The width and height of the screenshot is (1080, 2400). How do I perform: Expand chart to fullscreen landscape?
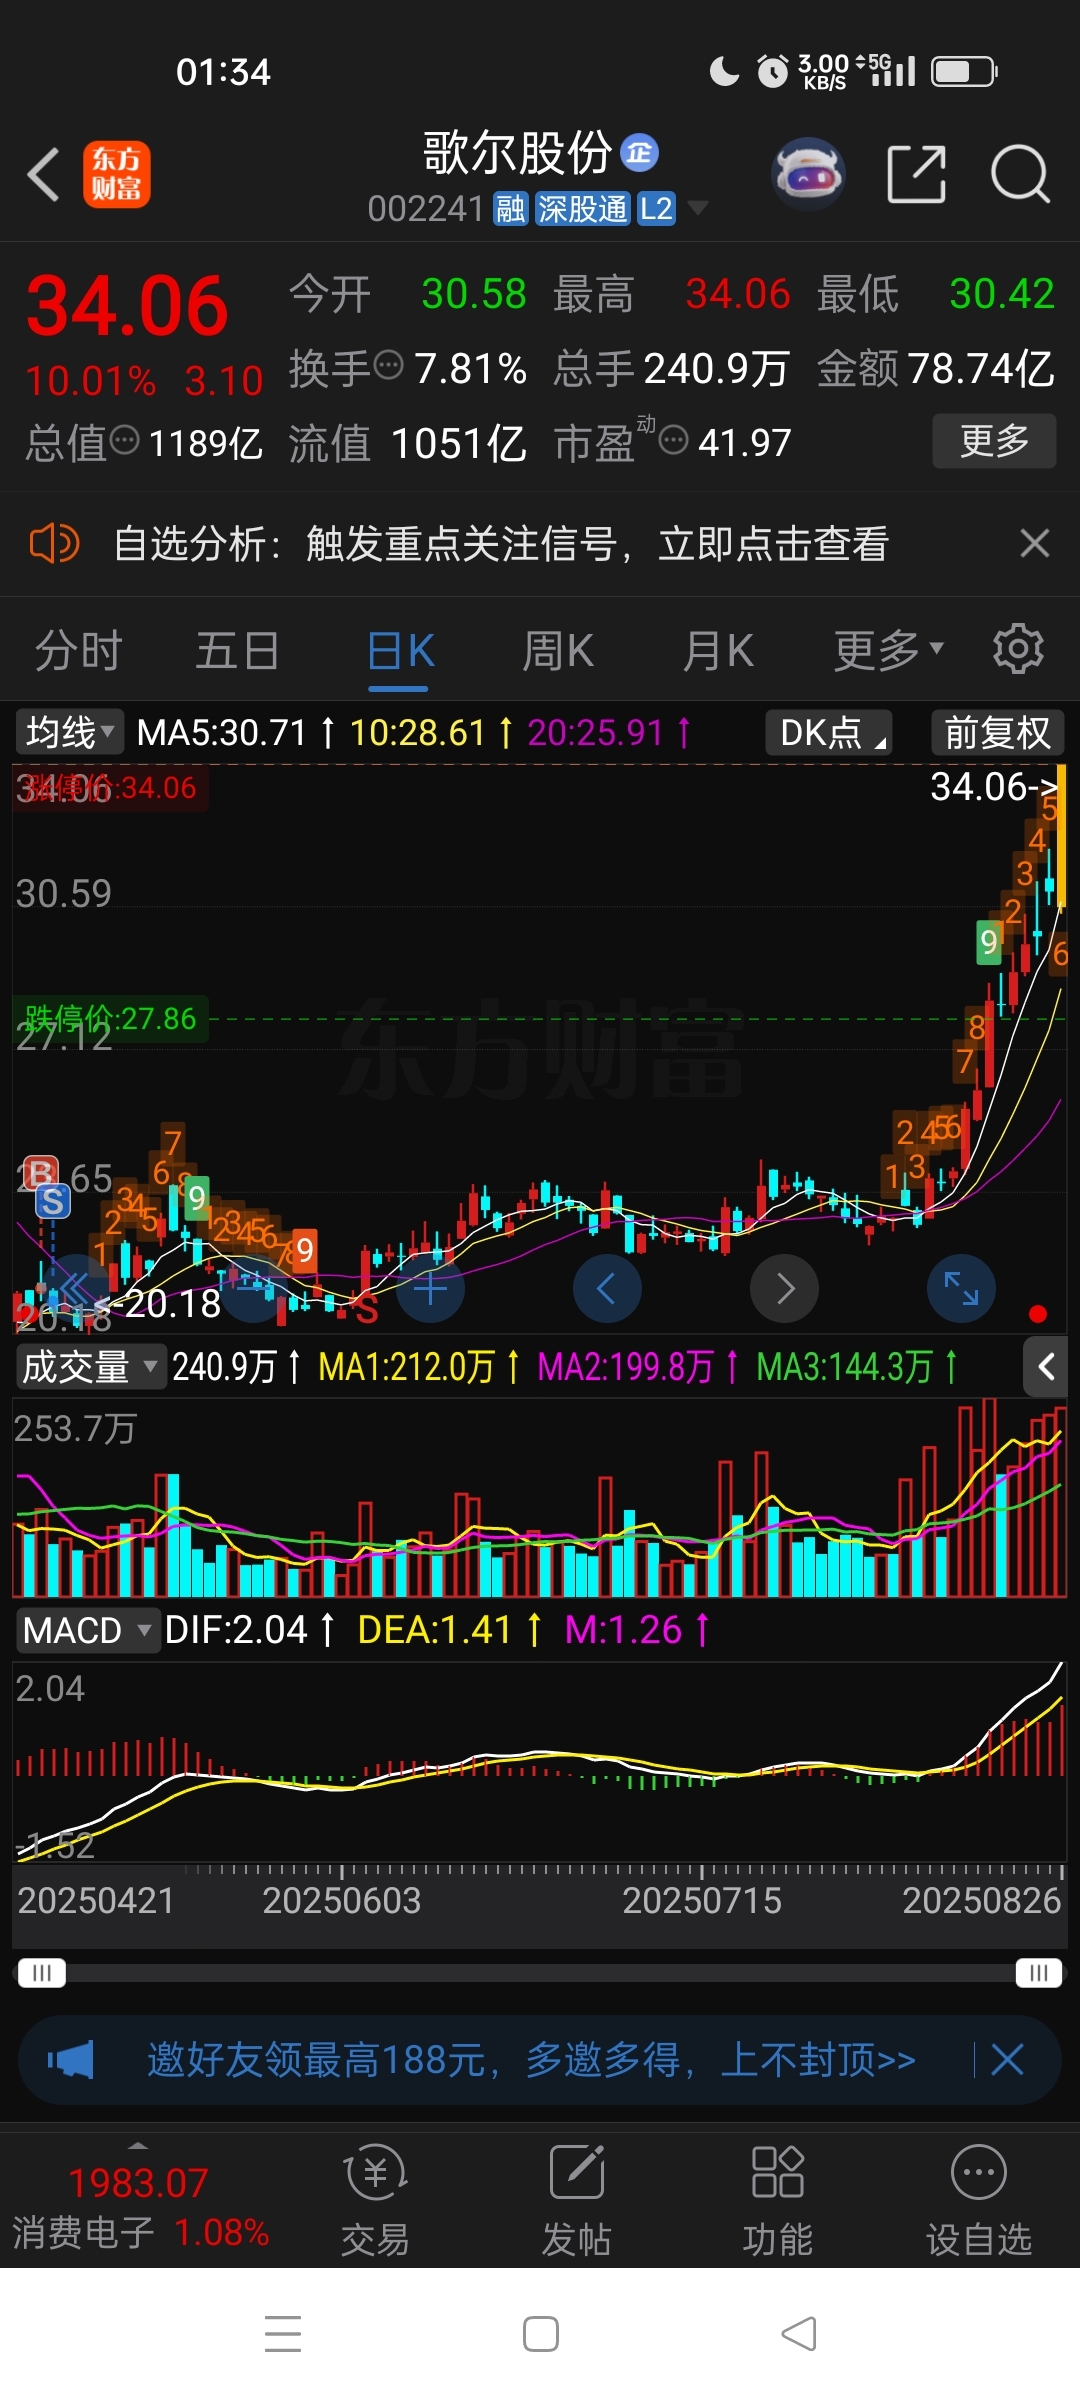(961, 1289)
